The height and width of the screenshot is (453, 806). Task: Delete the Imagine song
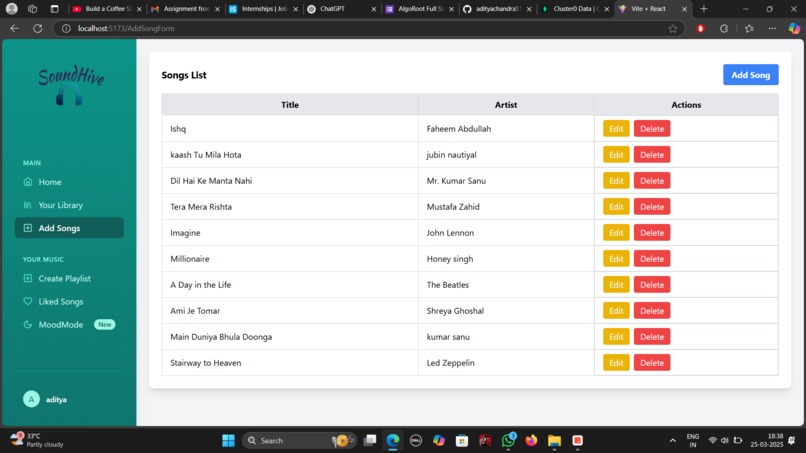click(x=652, y=232)
